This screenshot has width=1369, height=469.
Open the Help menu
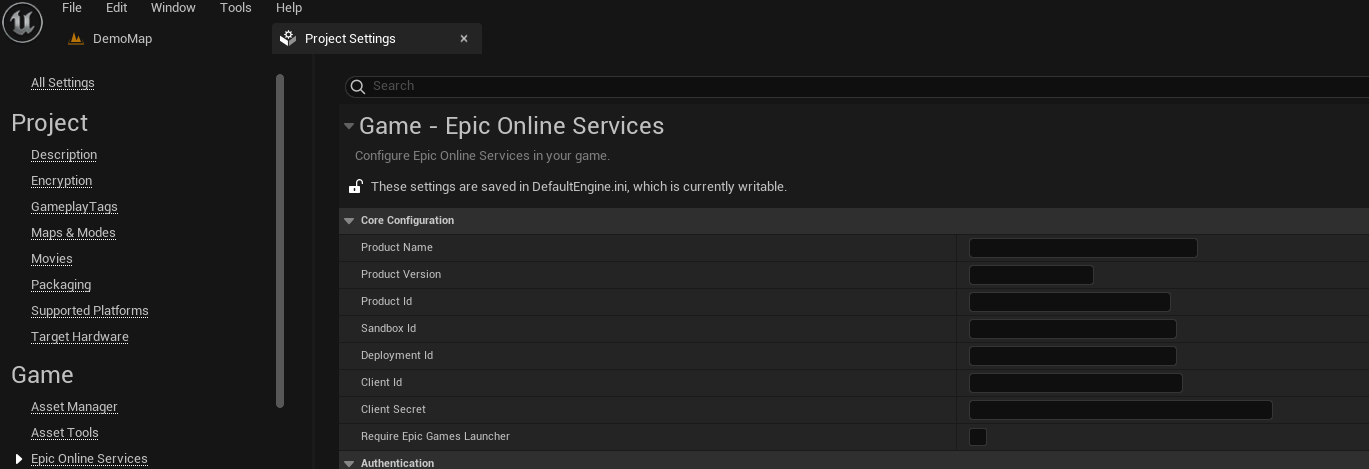tap(289, 8)
